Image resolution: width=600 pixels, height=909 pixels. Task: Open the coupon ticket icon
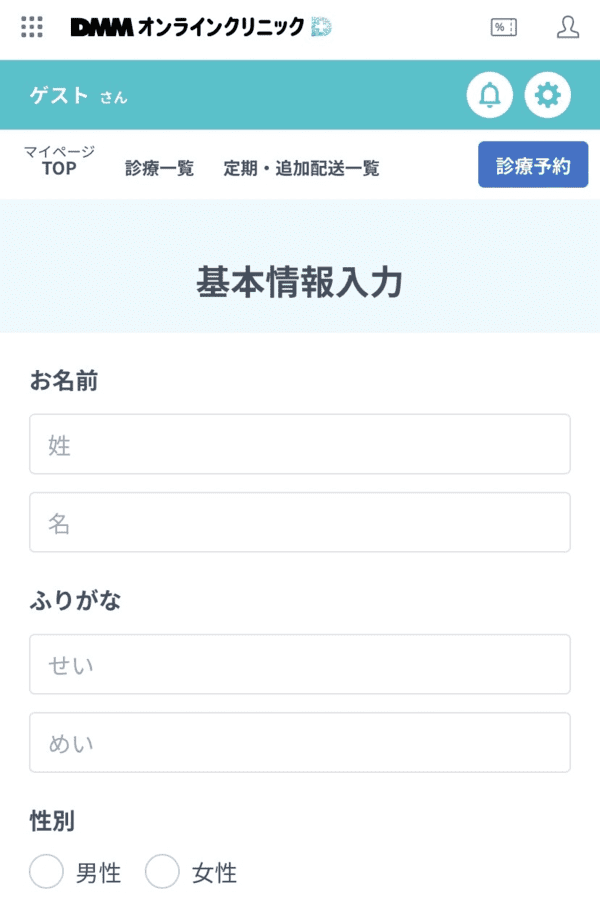click(x=503, y=27)
